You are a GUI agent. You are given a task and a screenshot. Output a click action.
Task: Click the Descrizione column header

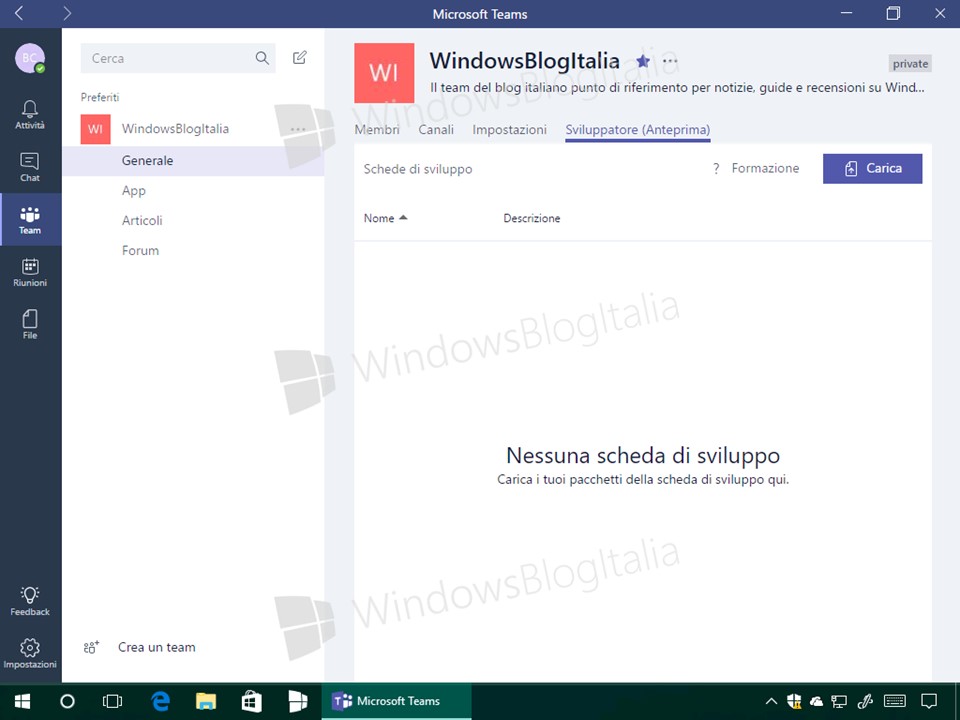coord(531,219)
